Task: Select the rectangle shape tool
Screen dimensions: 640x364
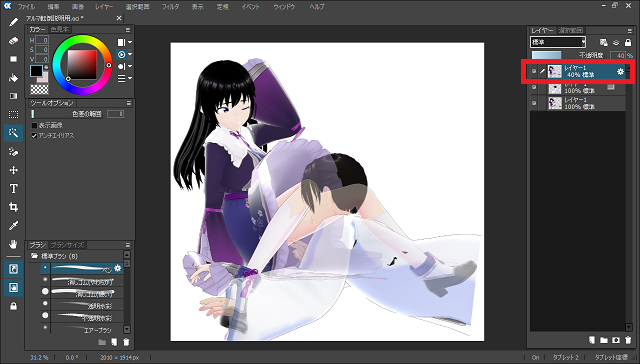Action: point(13,59)
